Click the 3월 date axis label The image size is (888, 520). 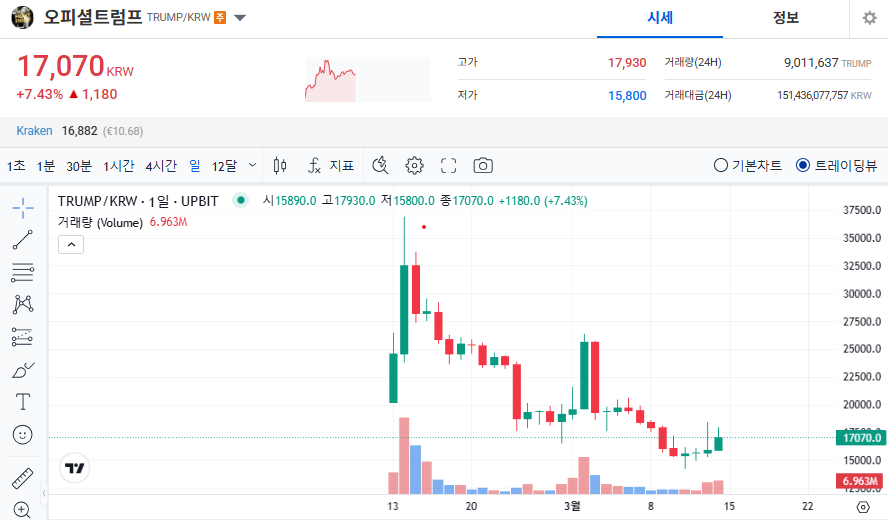pos(572,505)
